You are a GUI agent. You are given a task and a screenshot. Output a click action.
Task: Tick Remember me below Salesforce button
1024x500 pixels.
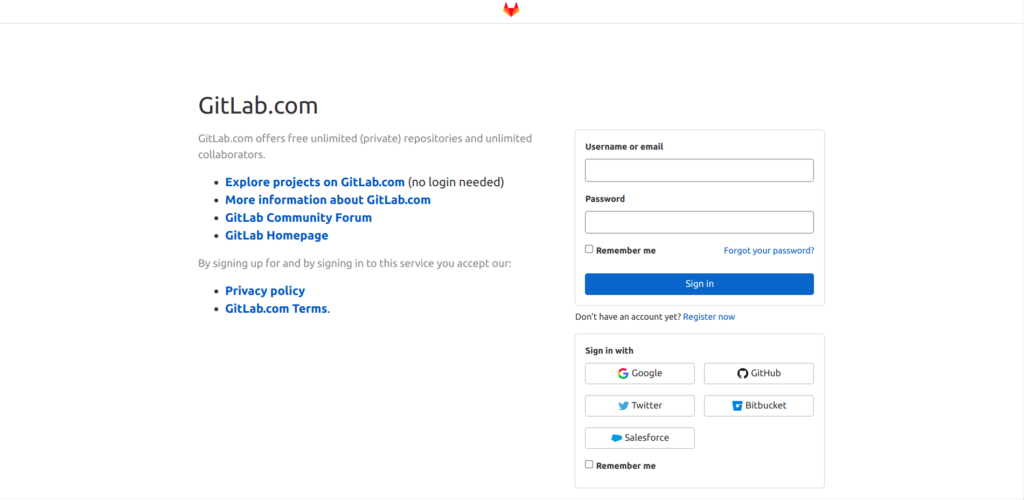[x=589, y=465]
